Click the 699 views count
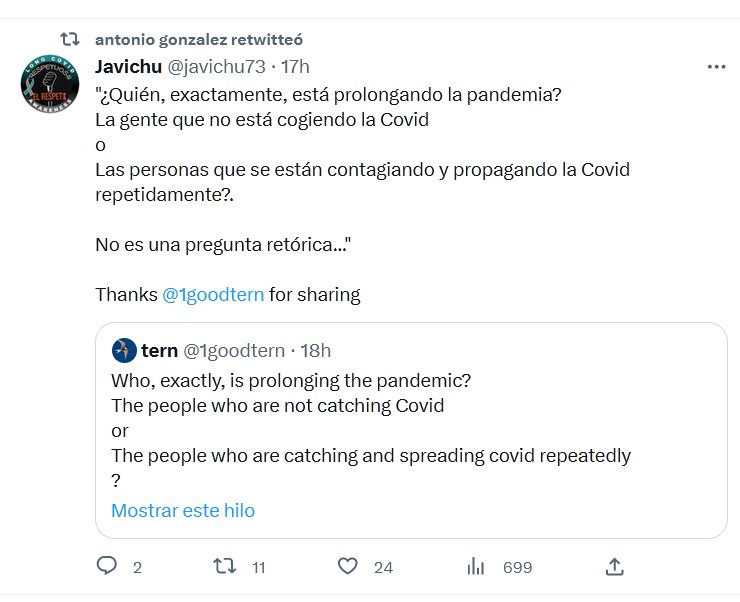The image size is (740, 602). pos(517,567)
